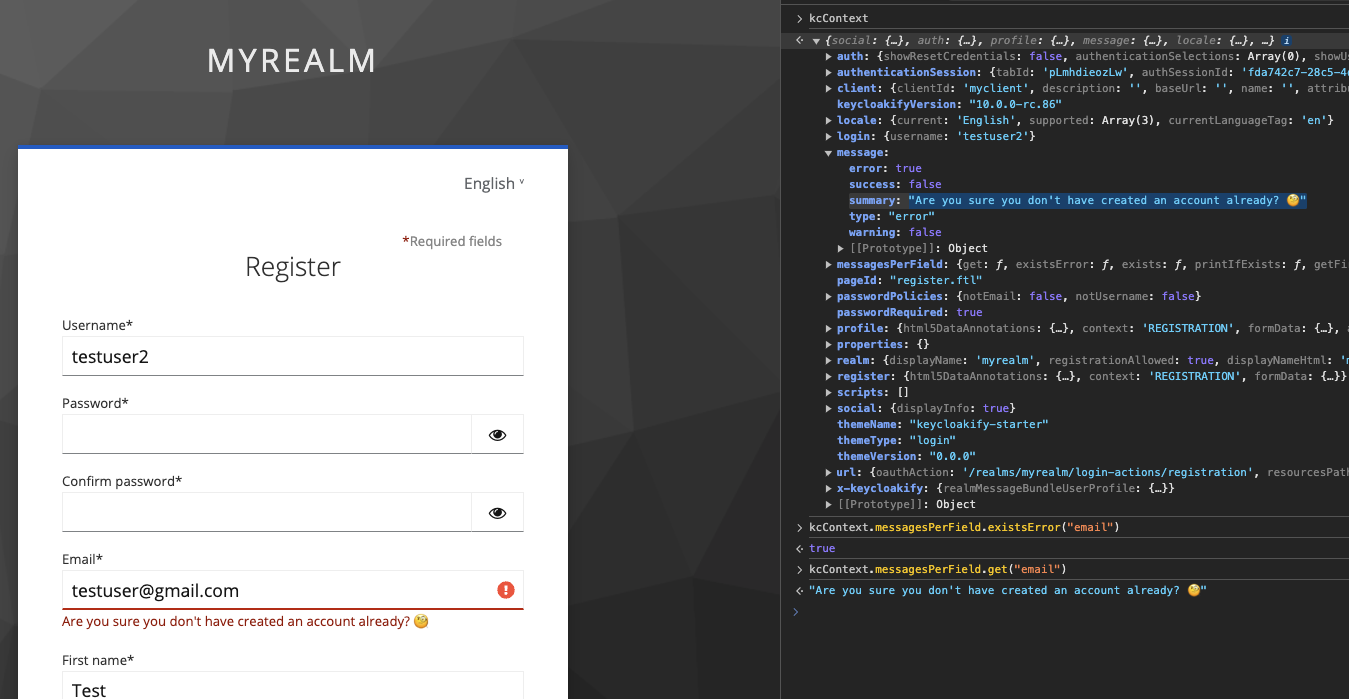Viewport: 1349px width, 699px height.
Task: Focus the Username input field
Action: coord(293,356)
